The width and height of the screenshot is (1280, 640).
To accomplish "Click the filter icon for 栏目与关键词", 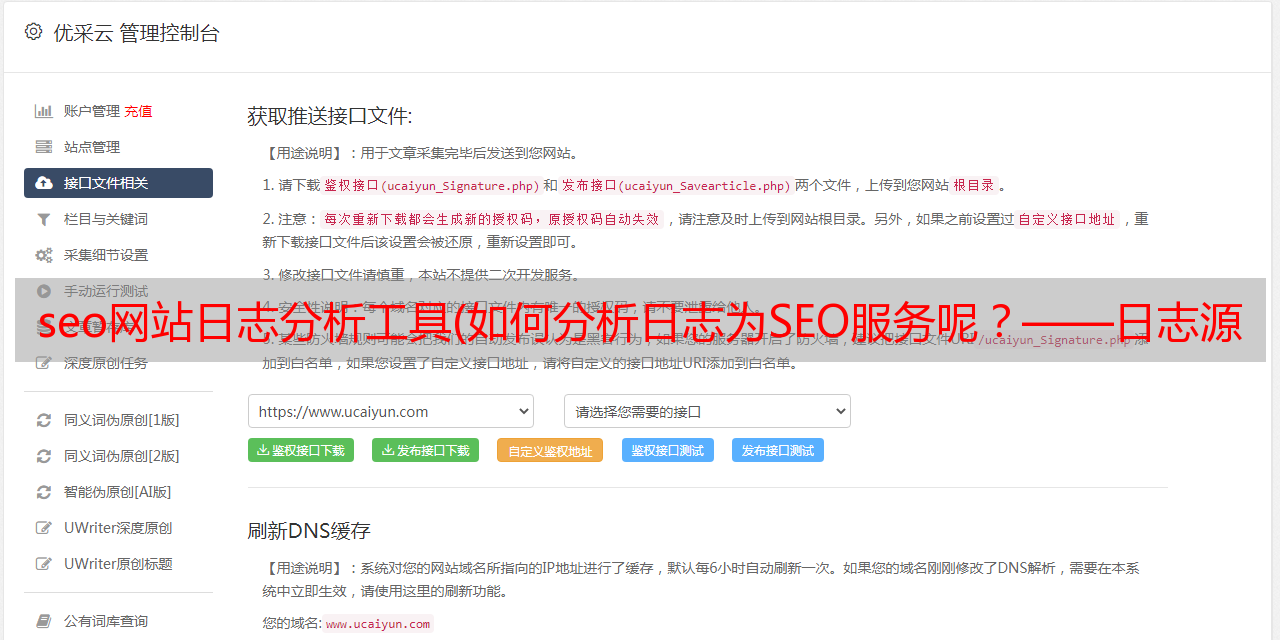I will pyautogui.click(x=43, y=219).
